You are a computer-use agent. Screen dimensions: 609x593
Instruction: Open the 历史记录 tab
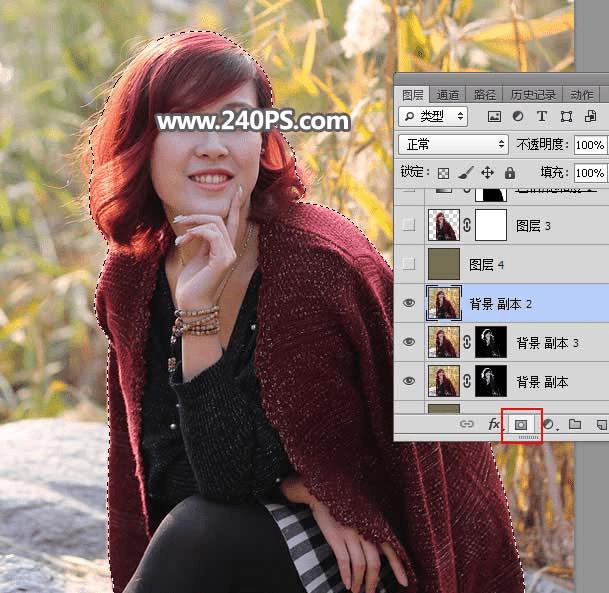pos(532,95)
